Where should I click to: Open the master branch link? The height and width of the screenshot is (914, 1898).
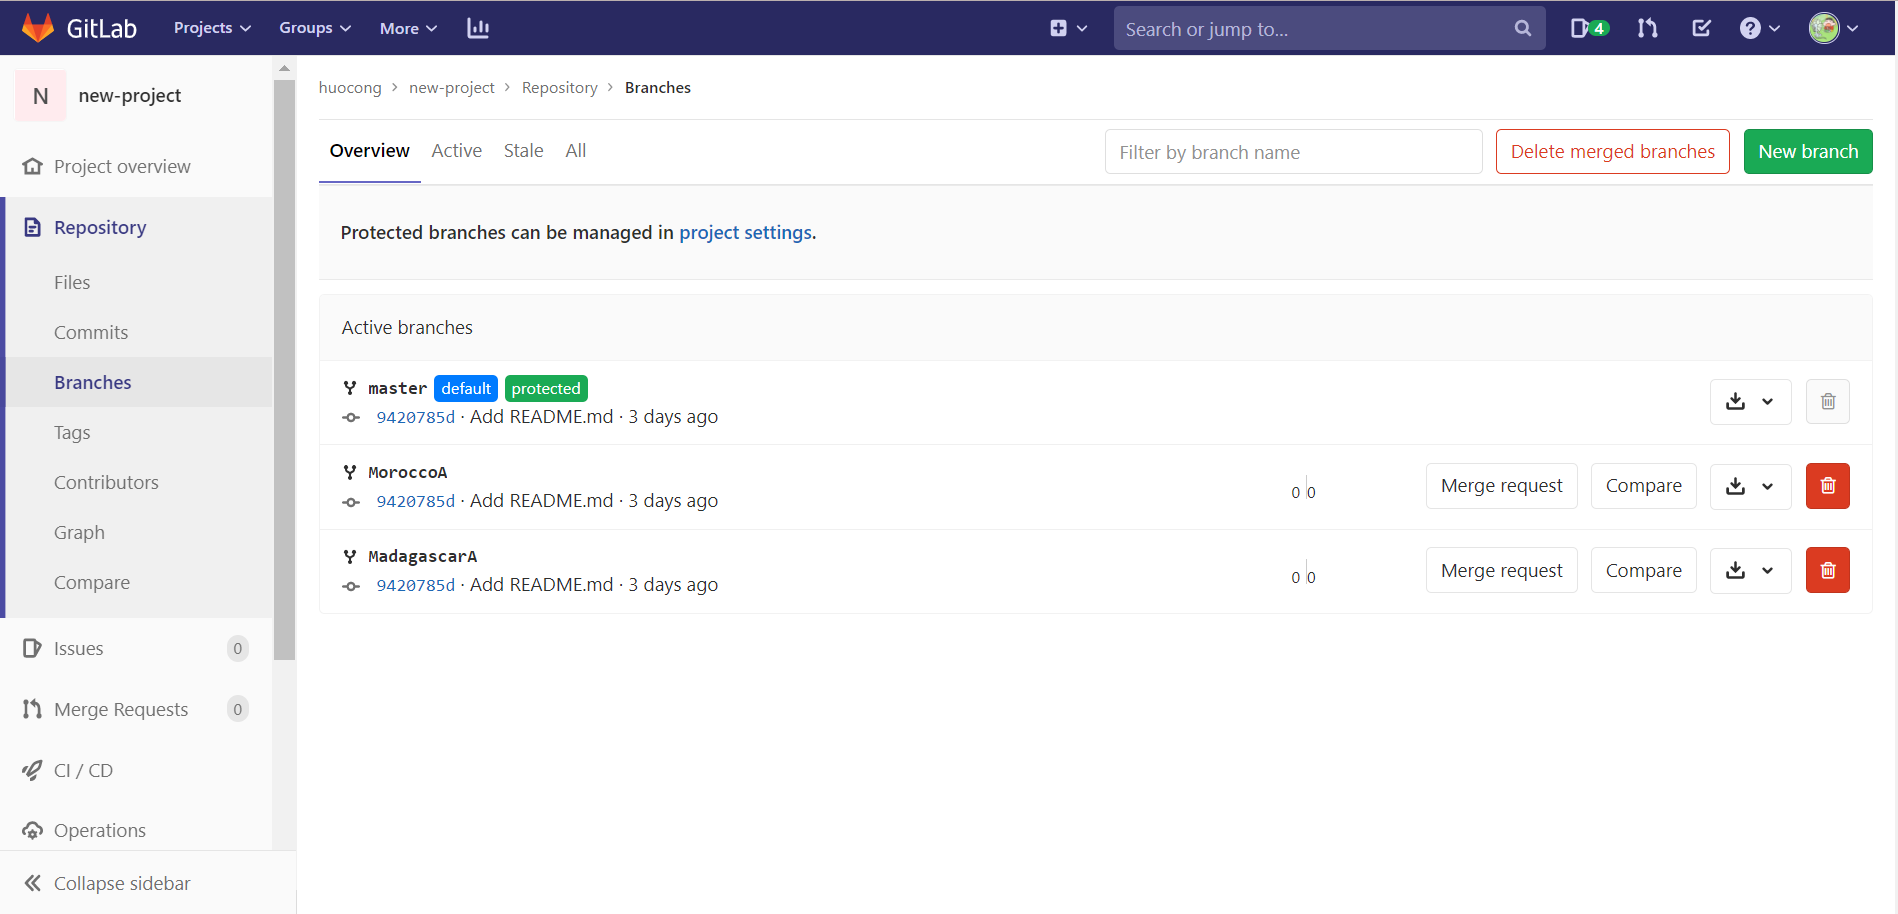[x=397, y=388]
